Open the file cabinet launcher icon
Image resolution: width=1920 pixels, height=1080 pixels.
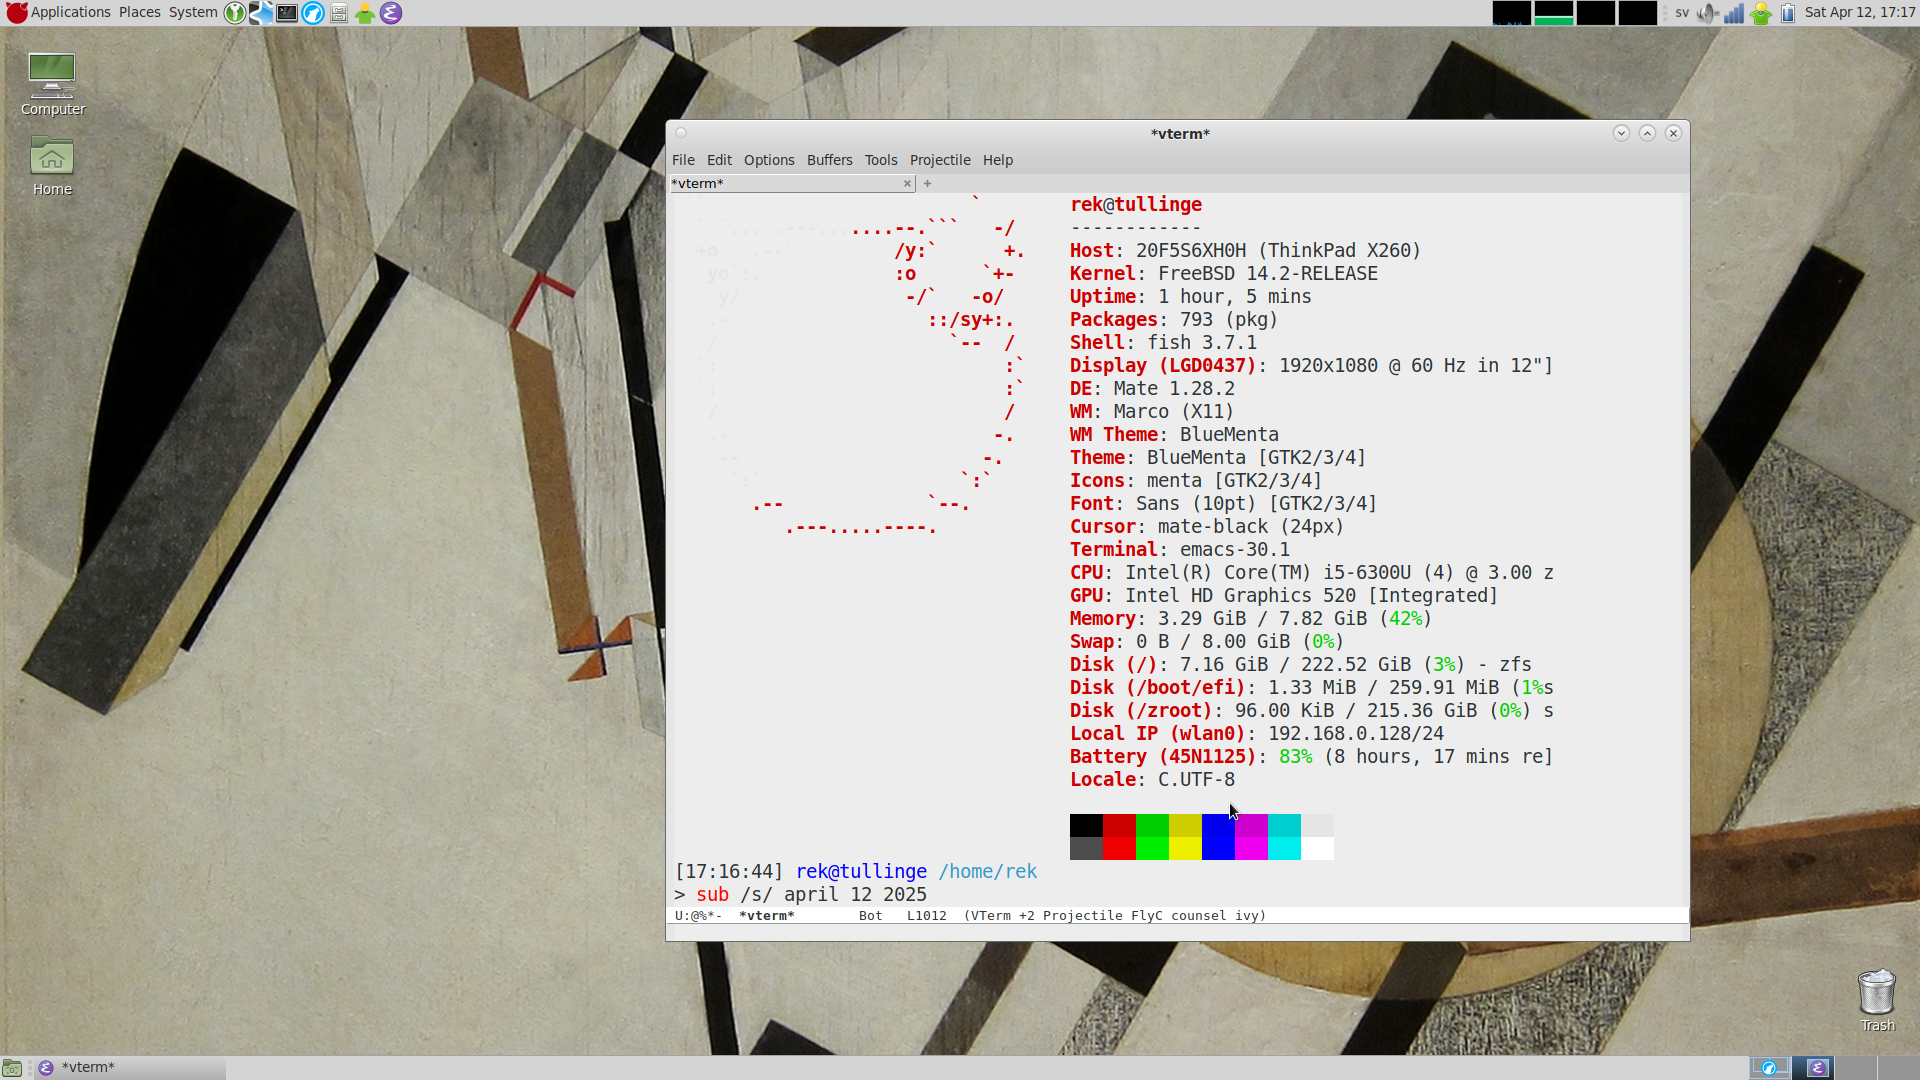(339, 13)
